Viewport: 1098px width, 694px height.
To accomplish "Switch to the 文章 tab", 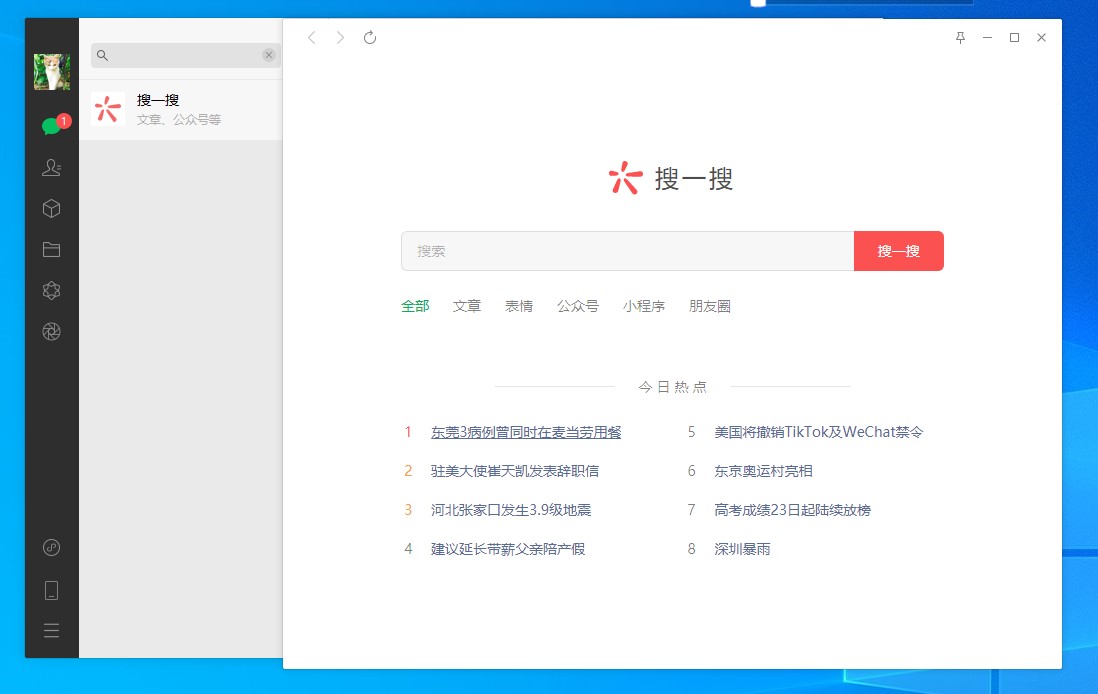I will (x=467, y=306).
